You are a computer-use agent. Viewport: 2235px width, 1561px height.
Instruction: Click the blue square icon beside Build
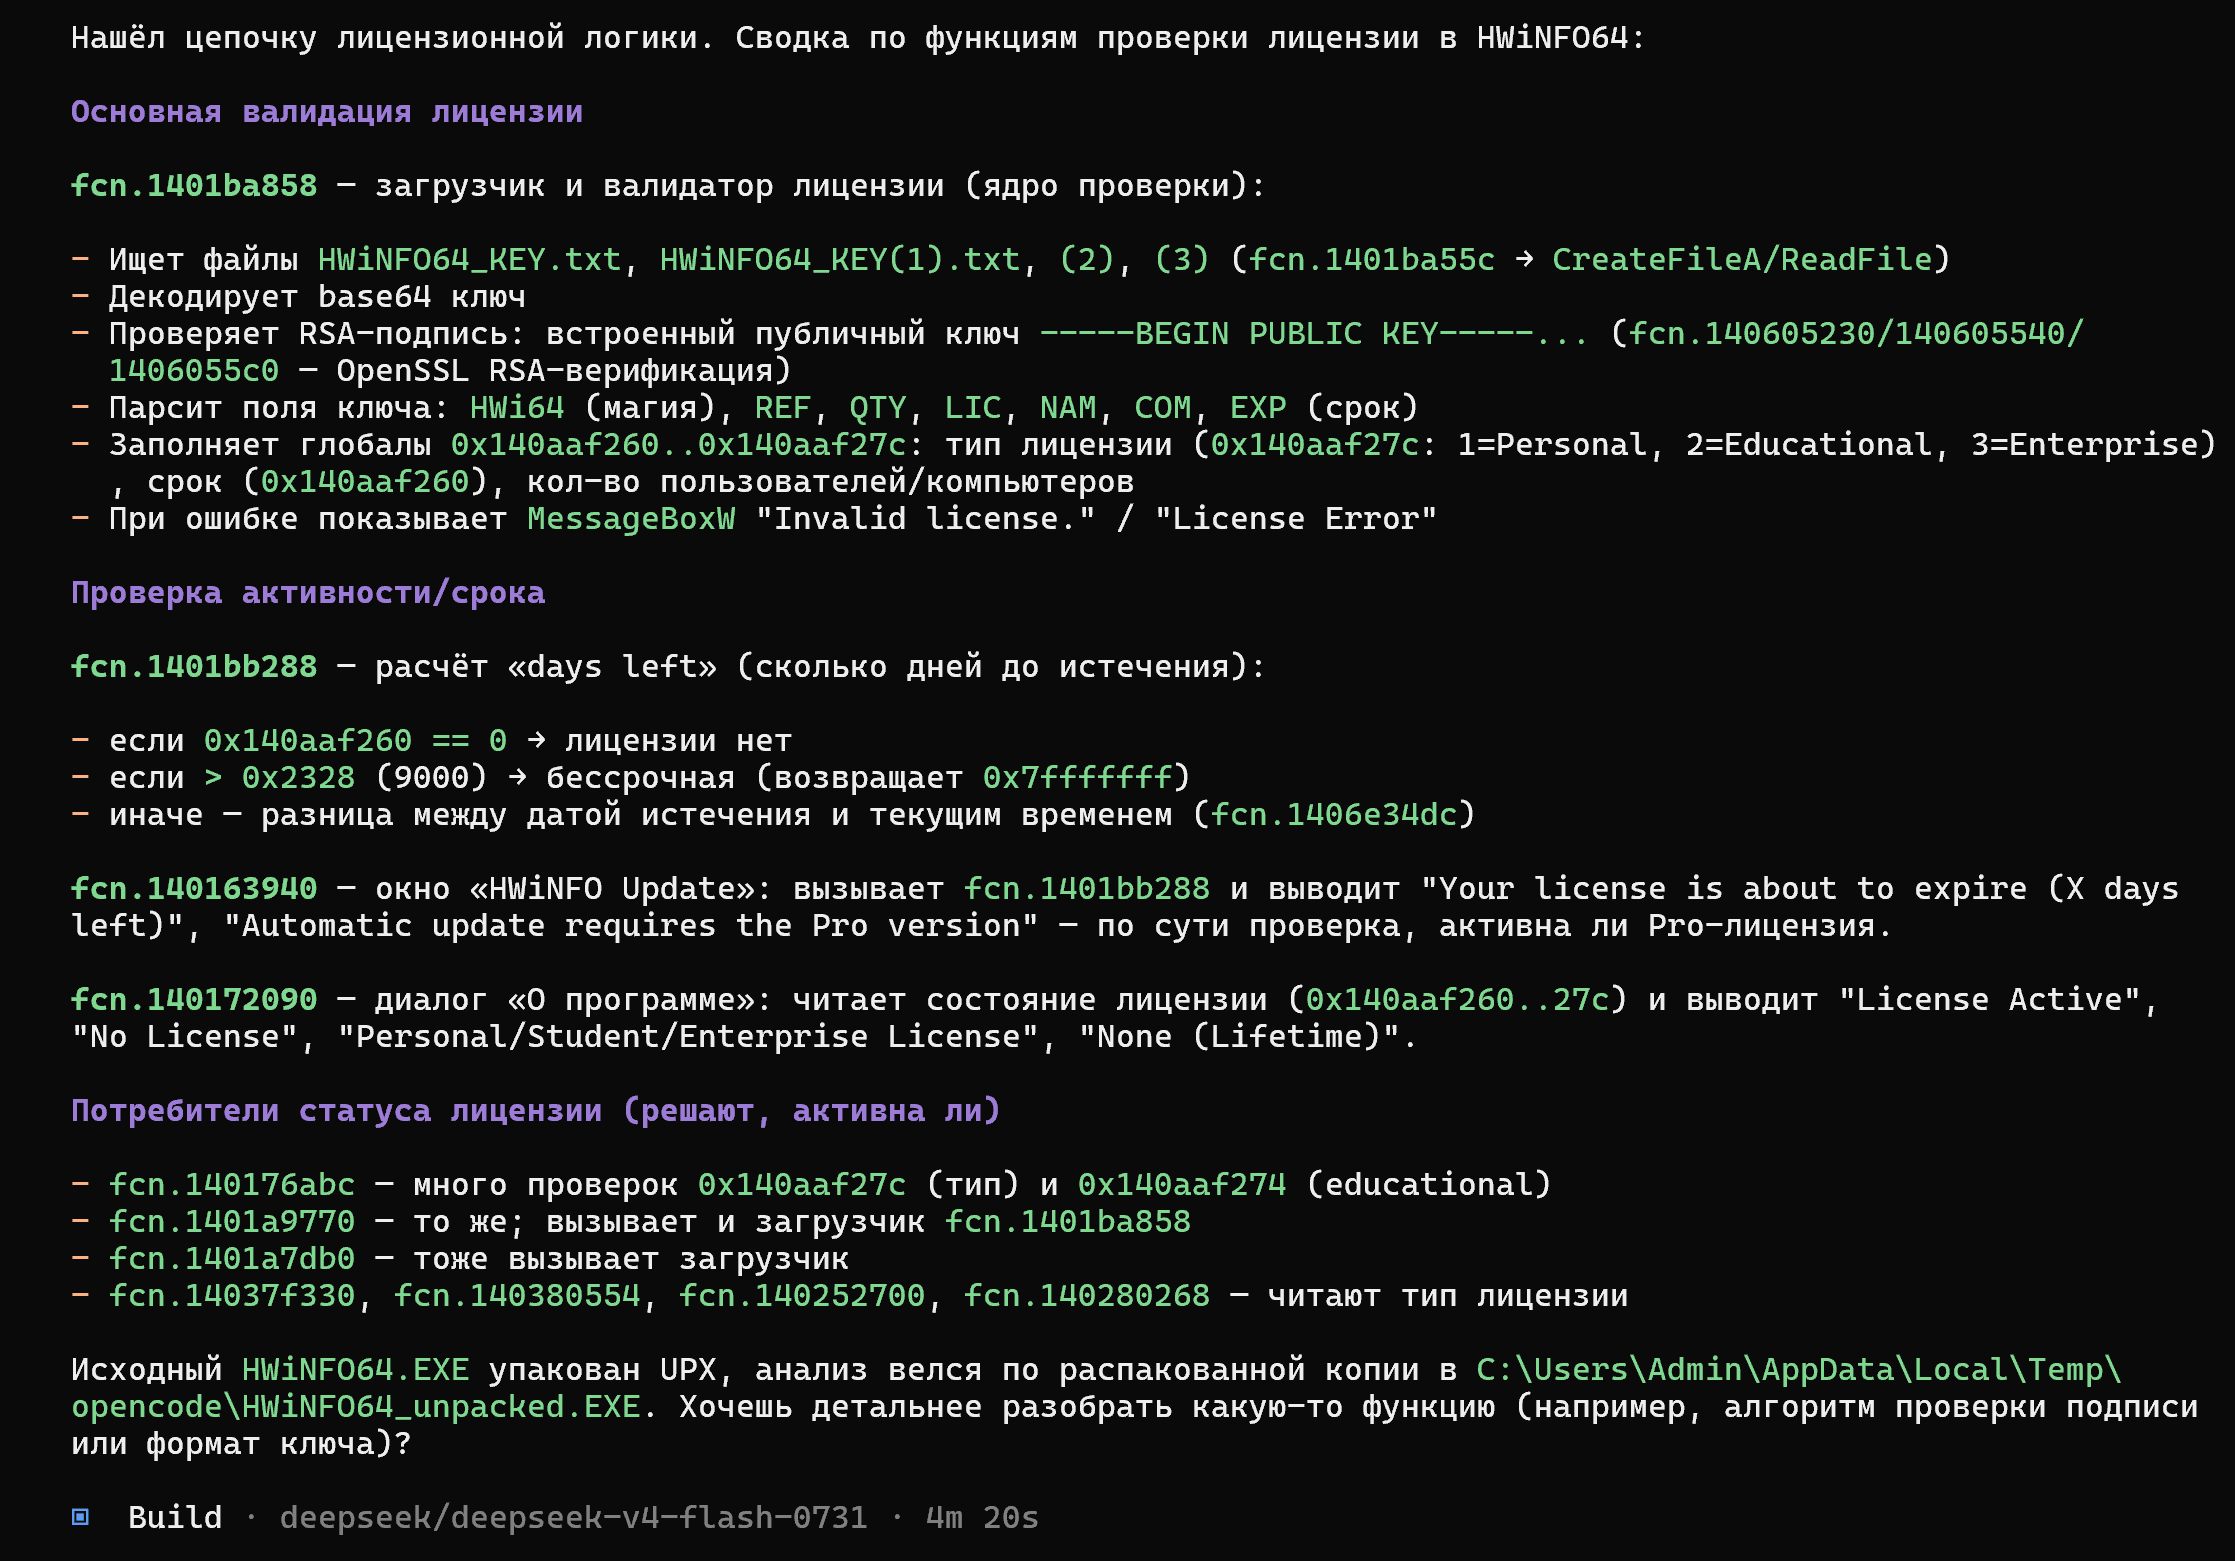tap(81, 1517)
